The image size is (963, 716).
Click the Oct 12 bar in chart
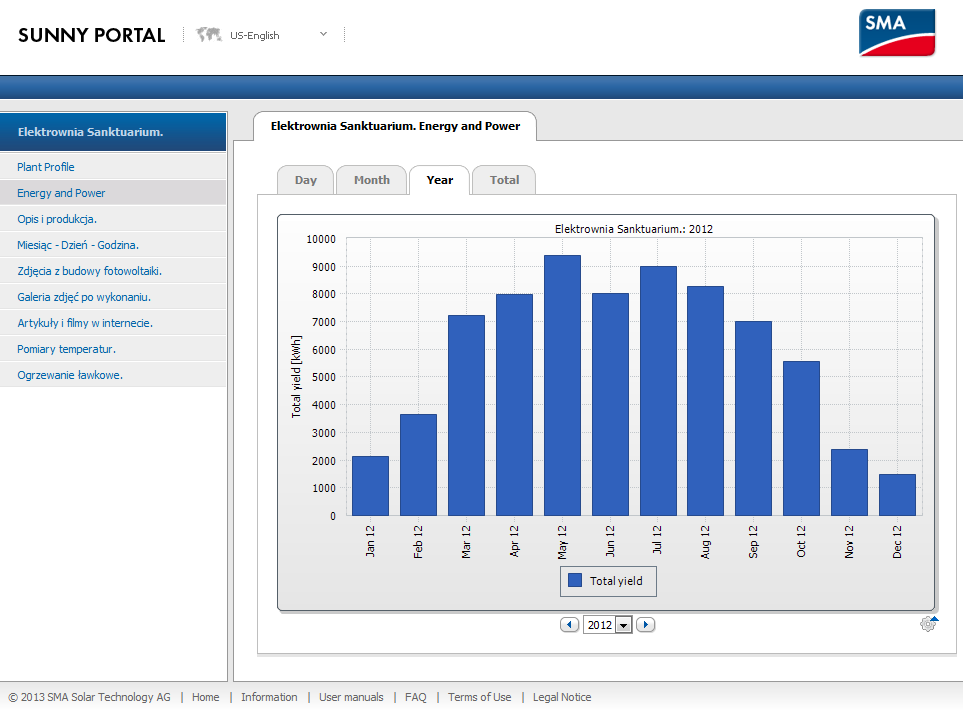pyautogui.click(x=801, y=438)
